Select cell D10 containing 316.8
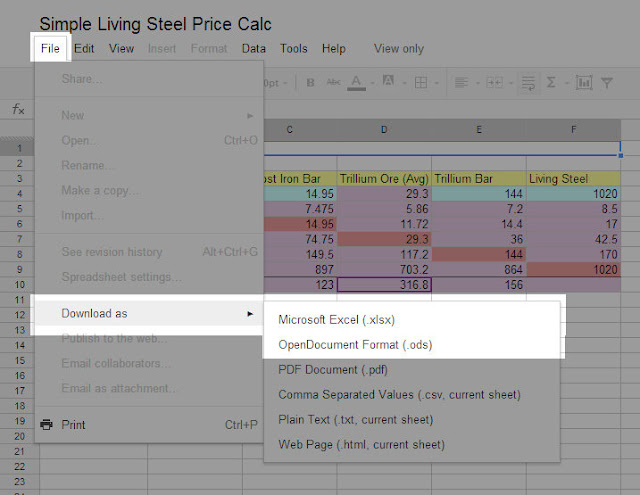Viewport: 640px width, 495px height. (384, 284)
